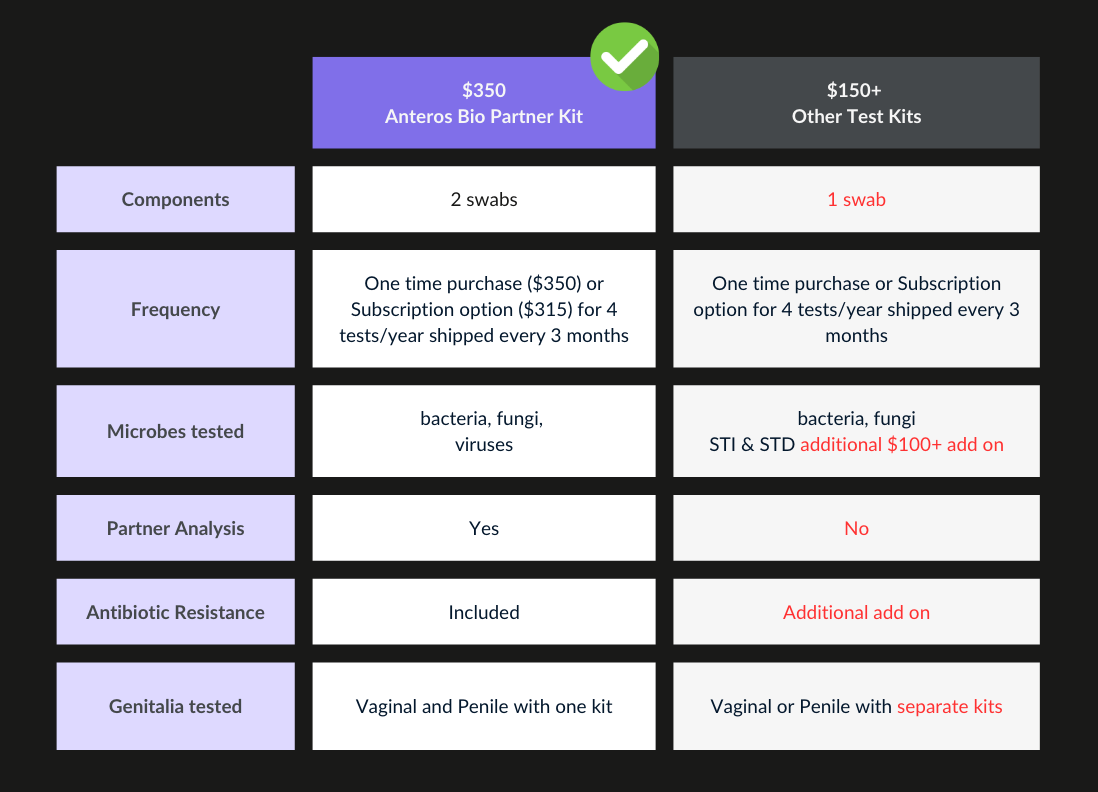
Task: Click the Partner Analysis 'Yes' cell
Action: (x=484, y=528)
